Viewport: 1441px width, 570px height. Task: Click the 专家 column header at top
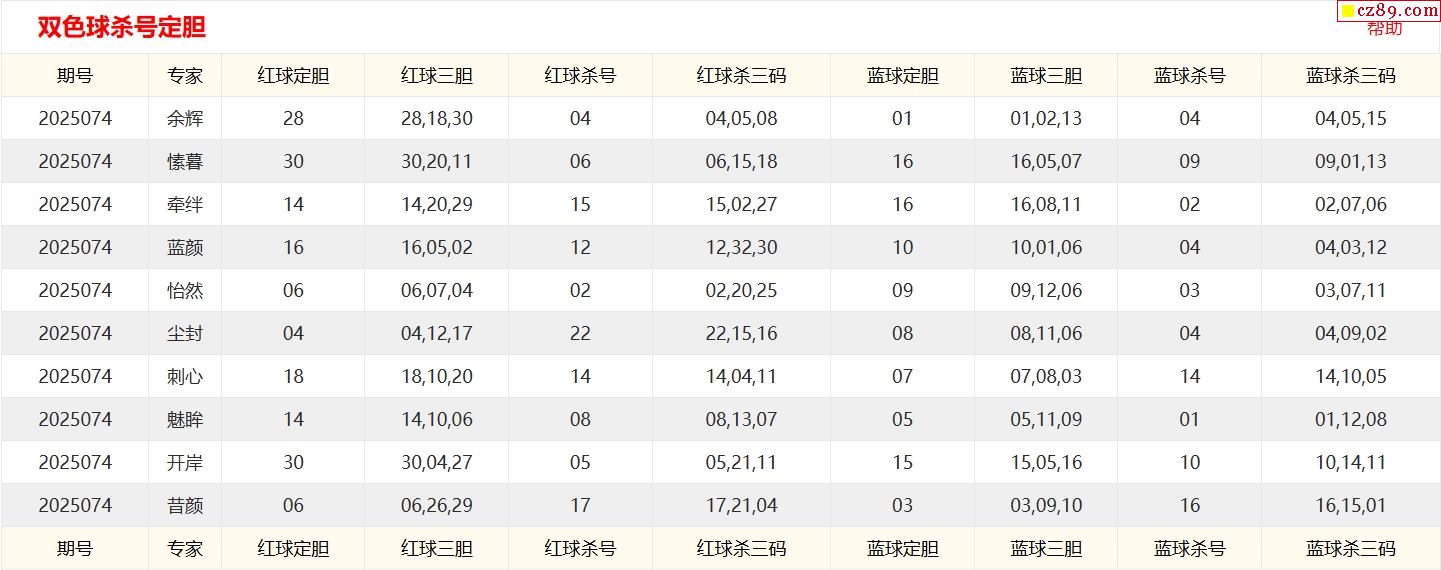[x=185, y=75]
